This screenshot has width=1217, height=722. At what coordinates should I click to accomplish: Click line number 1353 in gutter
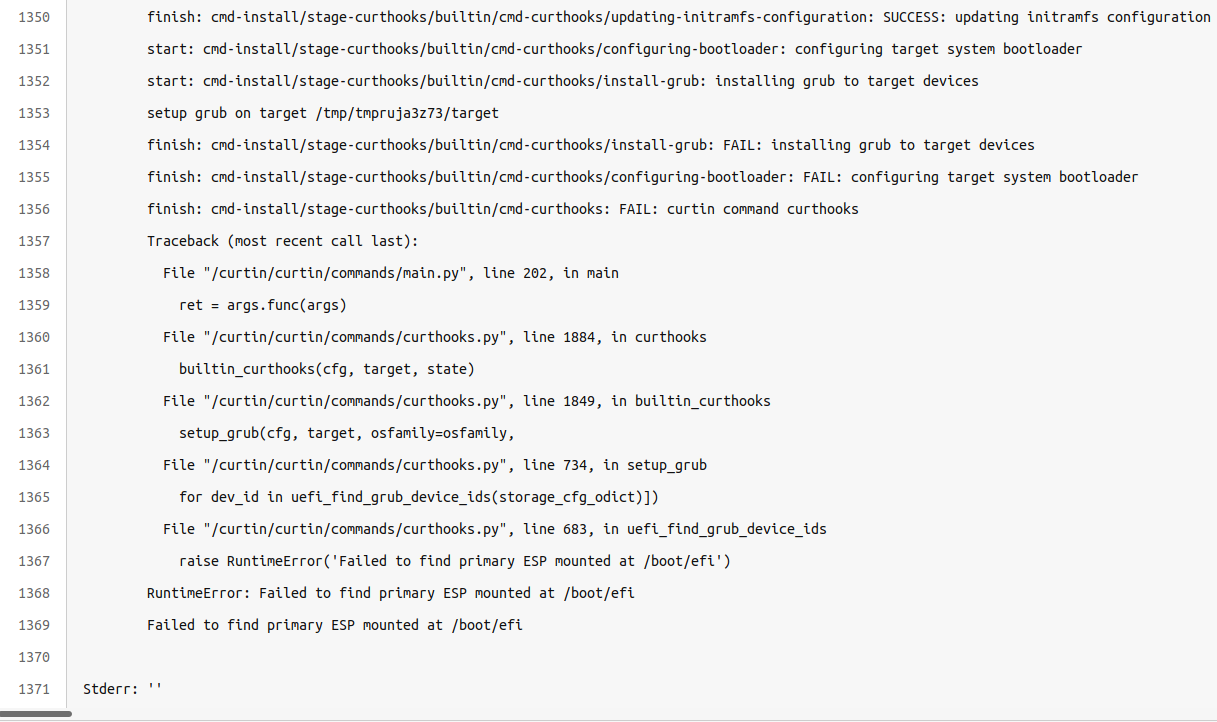click(34, 113)
